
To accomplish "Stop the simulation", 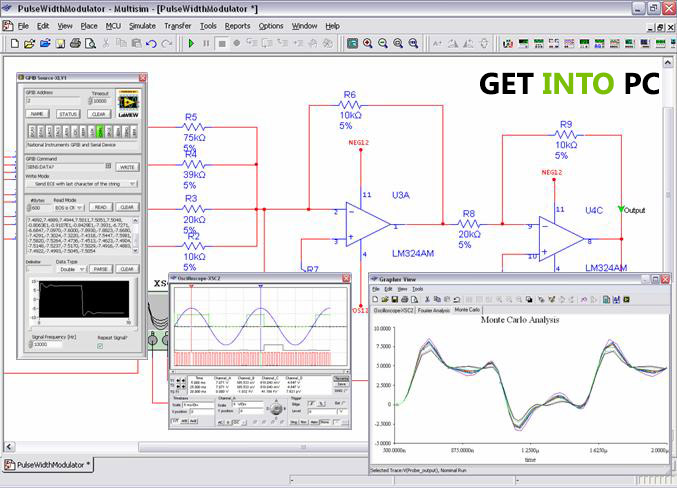I will [x=221, y=43].
